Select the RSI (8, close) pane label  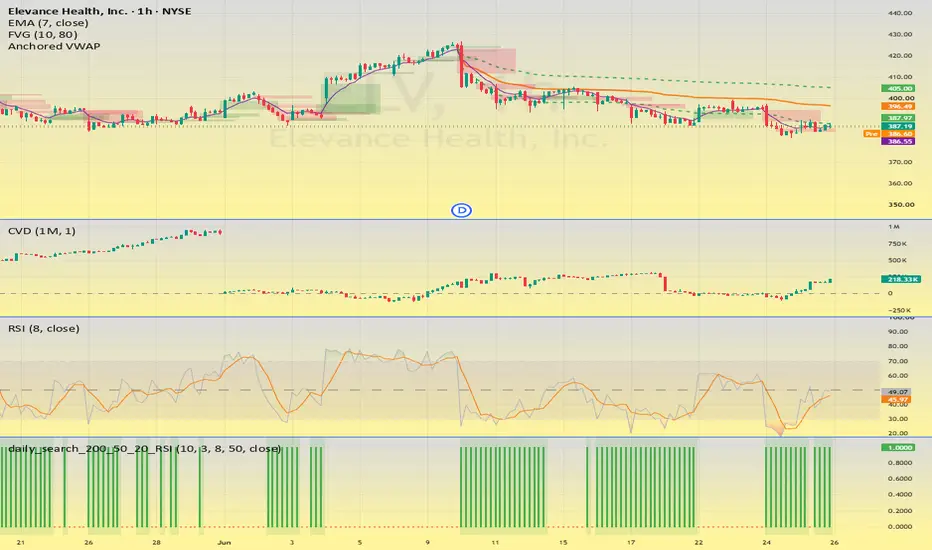43,328
